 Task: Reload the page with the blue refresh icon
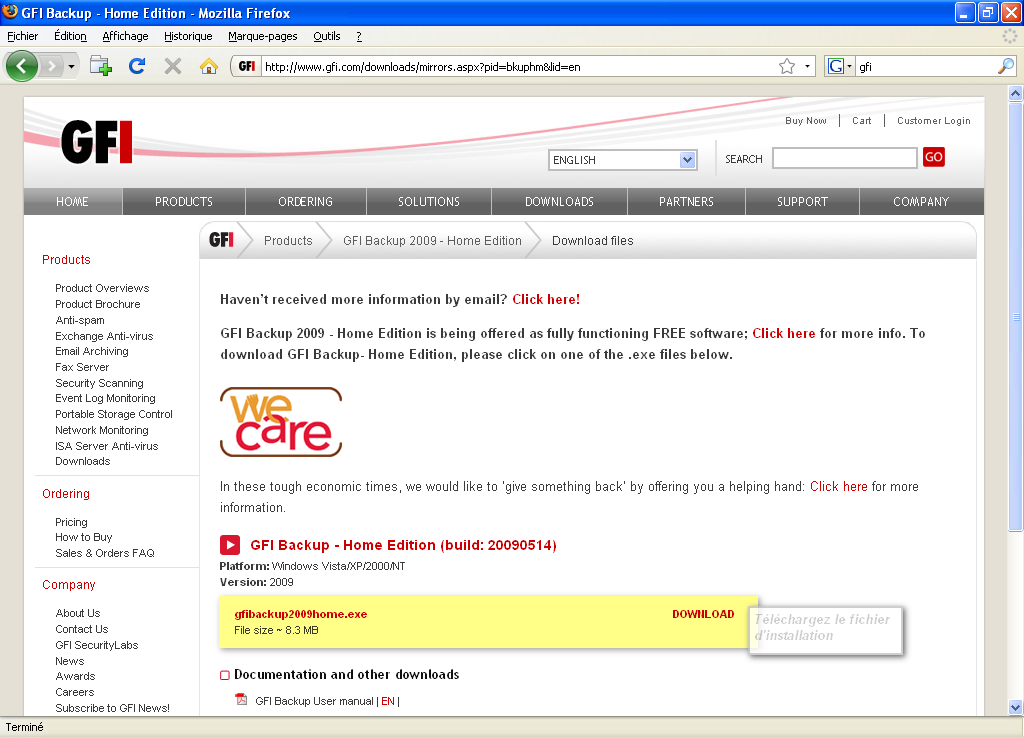(136, 66)
